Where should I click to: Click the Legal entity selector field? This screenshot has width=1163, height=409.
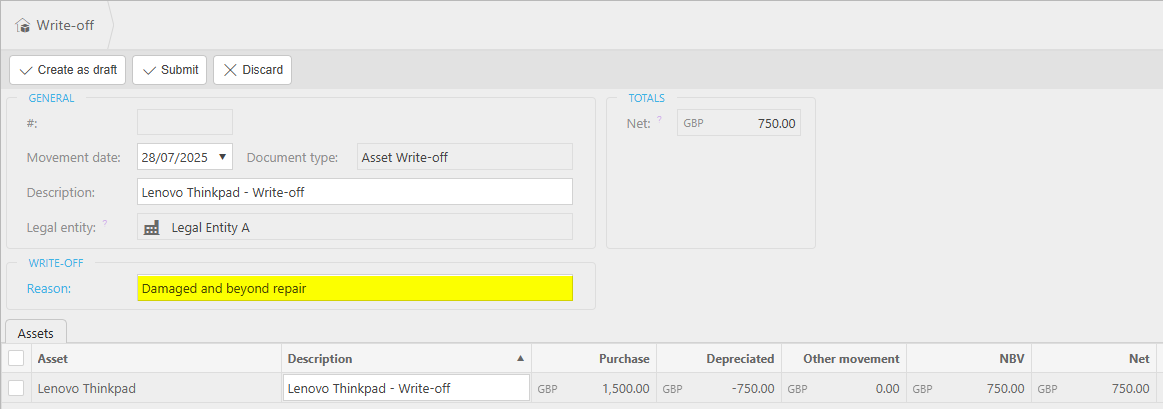(x=355, y=227)
